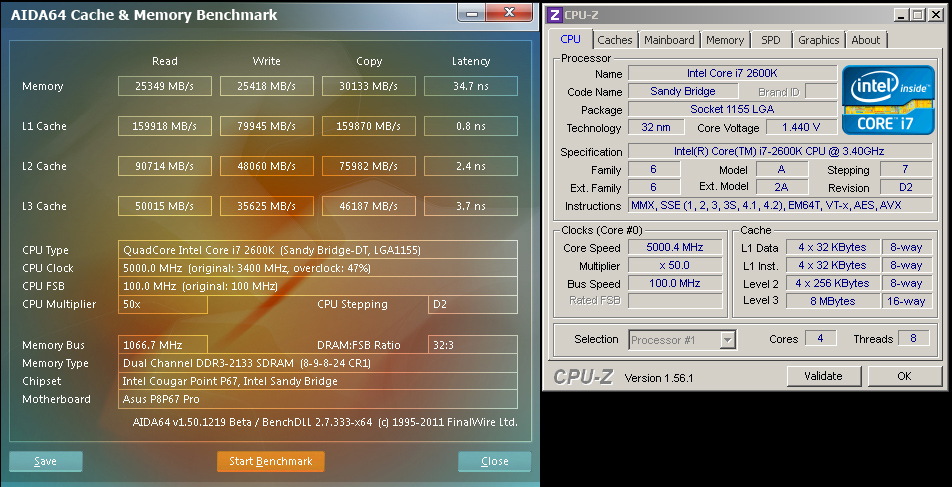Open the Memory tab in CPU-Z
This screenshot has width=952, height=487.
pos(725,40)
